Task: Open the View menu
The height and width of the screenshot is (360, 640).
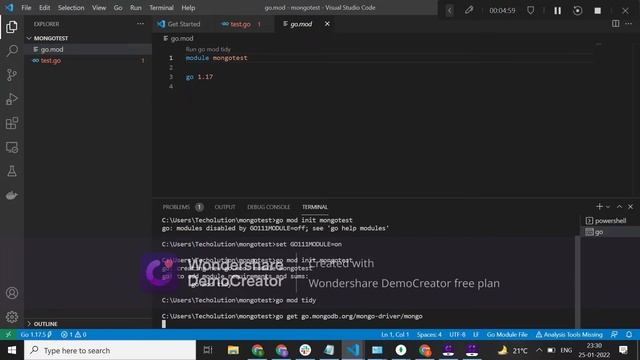Action: pyautogui.click(x=99, y=8)
